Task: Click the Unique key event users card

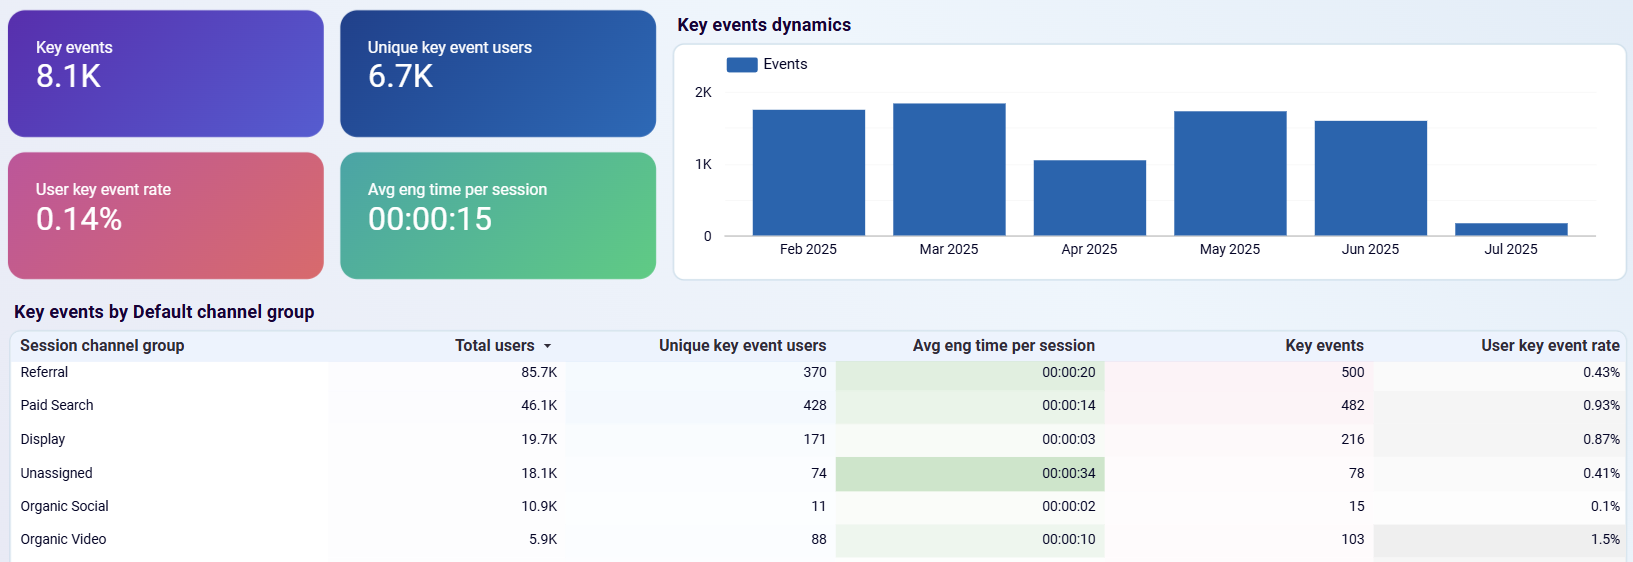Action: 498,74
